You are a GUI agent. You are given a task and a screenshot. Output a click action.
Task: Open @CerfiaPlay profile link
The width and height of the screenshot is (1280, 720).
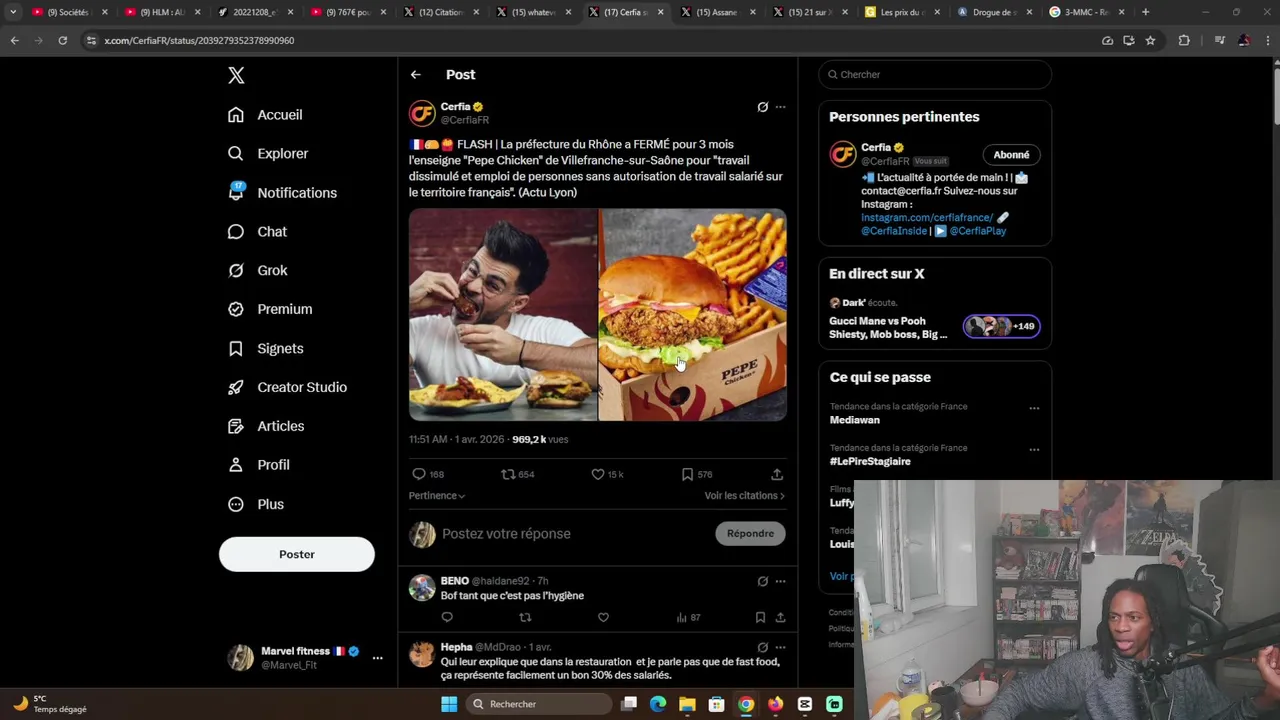click(x=978, y=231)
